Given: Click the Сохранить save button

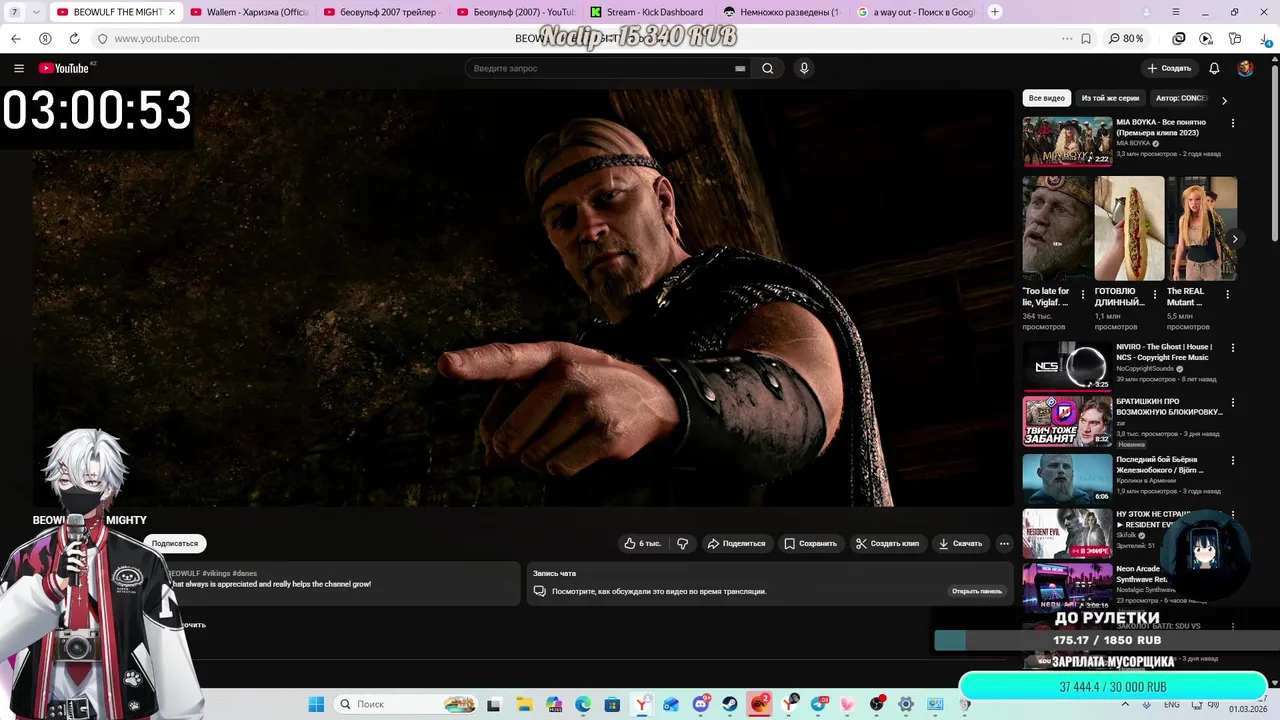Looking at the screenshot, I should pyautogui.click(x=811, y=543).
